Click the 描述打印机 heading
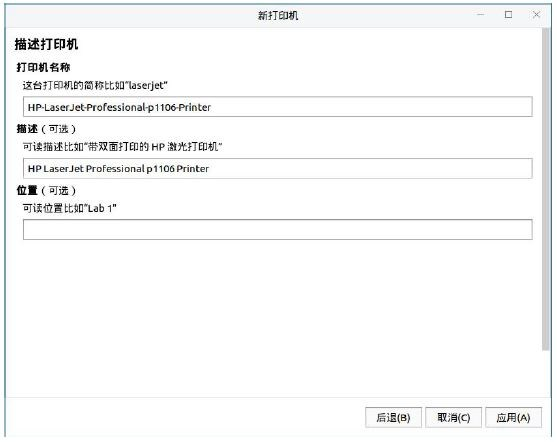This screenshot has width=557, height=442. 46,44
